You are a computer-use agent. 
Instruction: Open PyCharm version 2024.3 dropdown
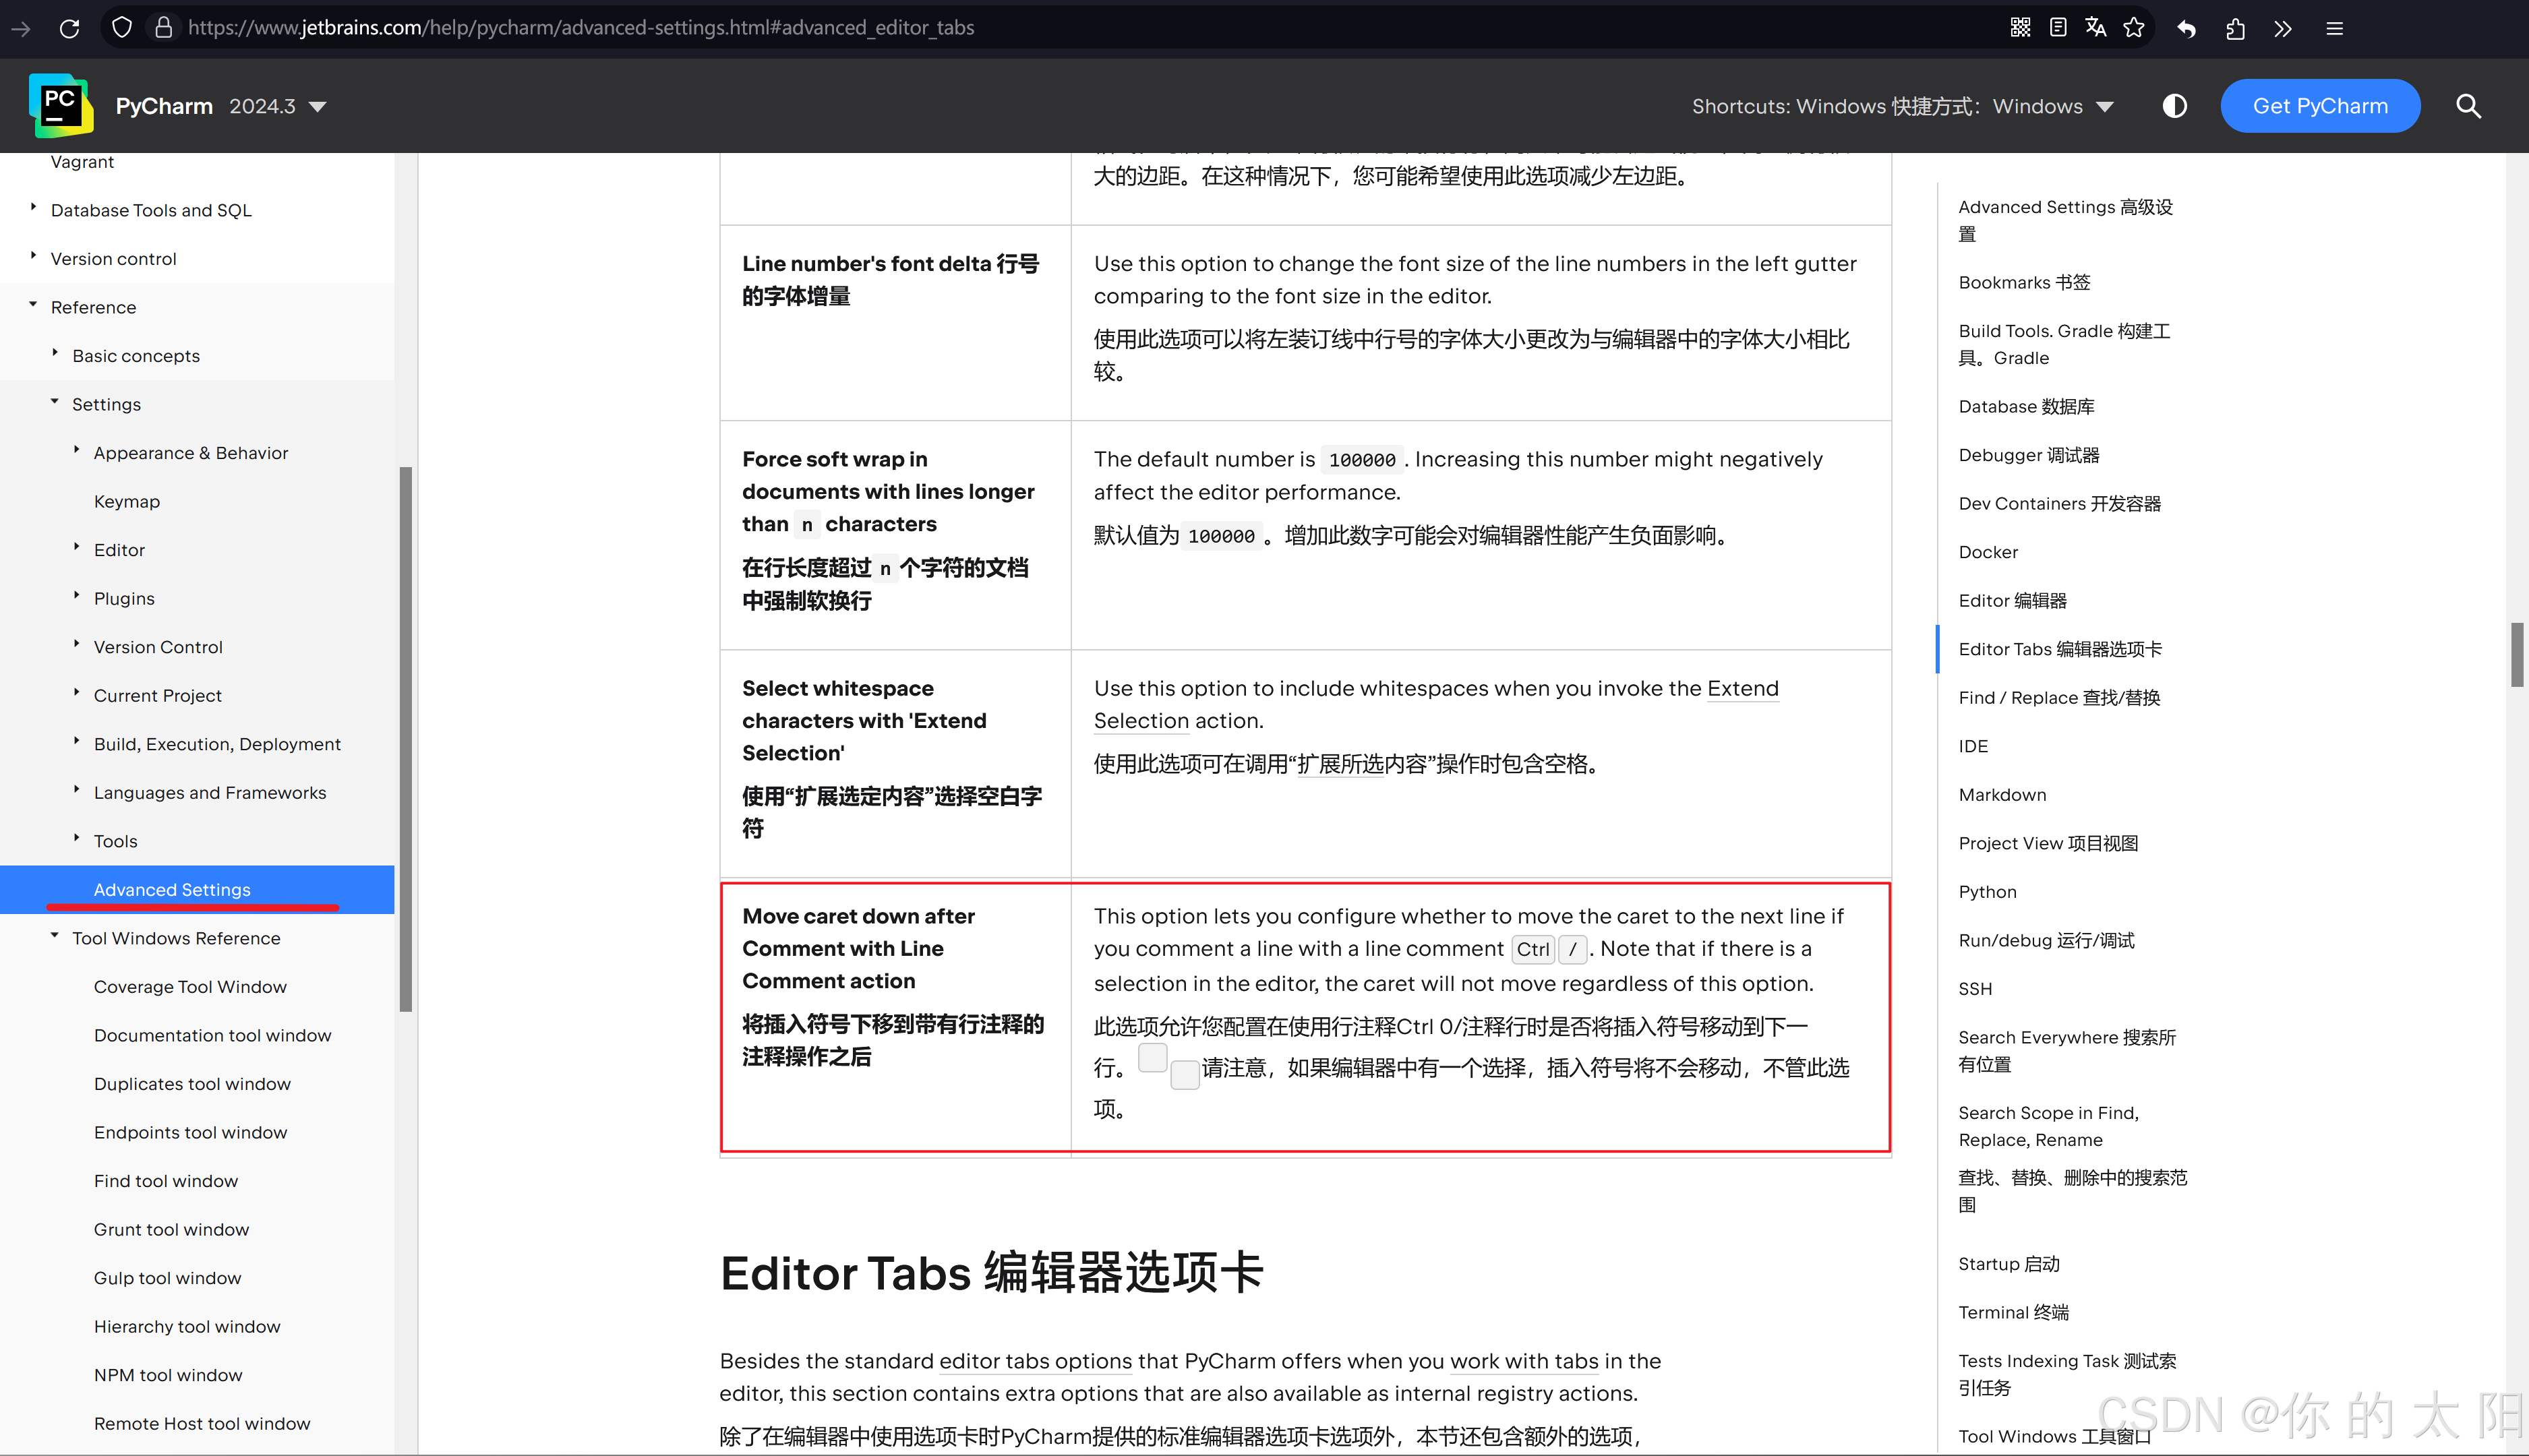[277, 106]
